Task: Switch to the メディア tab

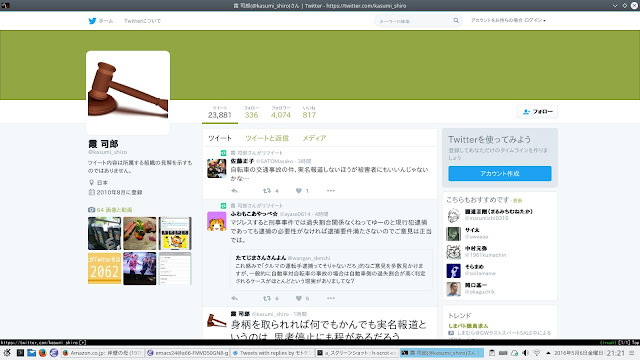Action: tap(314, 138)
